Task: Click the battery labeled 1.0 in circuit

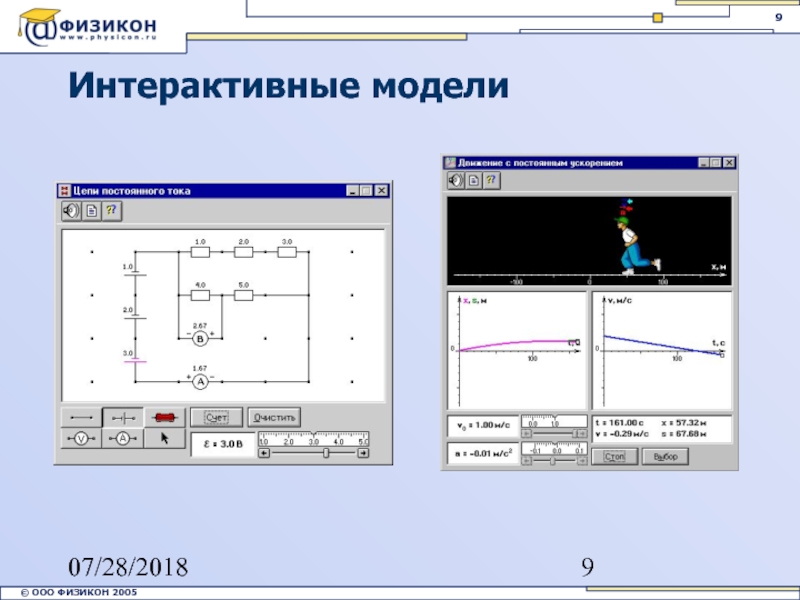Action: [135, 274]
